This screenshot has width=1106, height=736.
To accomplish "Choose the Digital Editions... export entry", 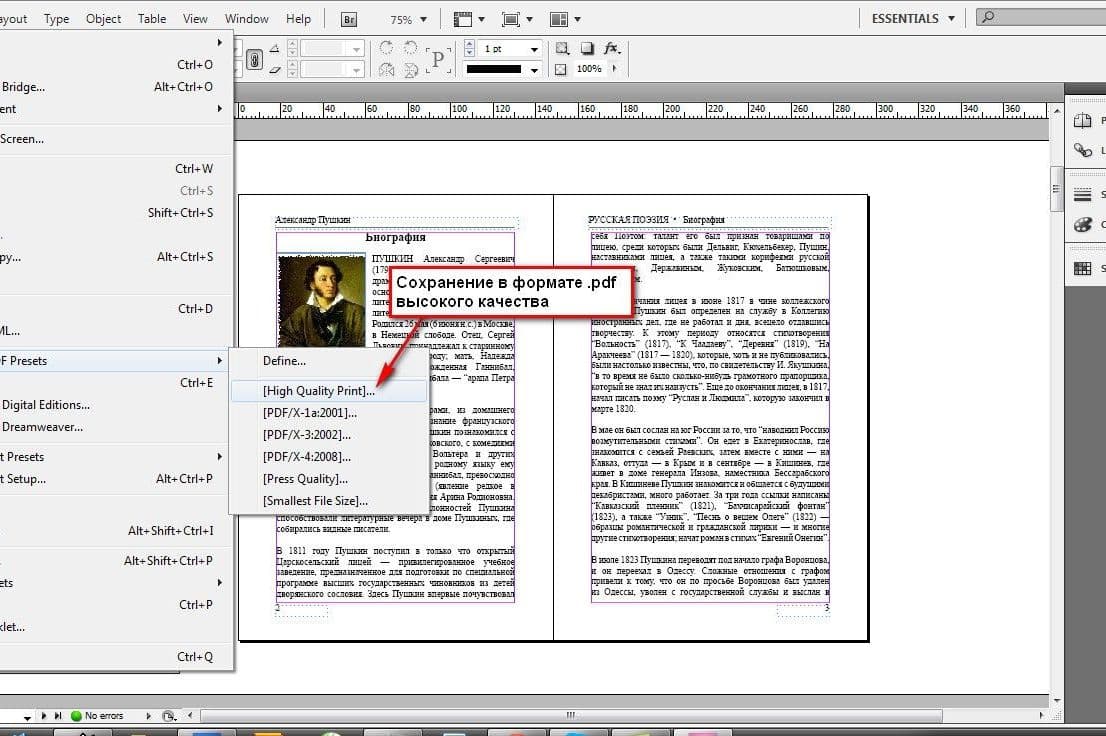I will point(115,404).
